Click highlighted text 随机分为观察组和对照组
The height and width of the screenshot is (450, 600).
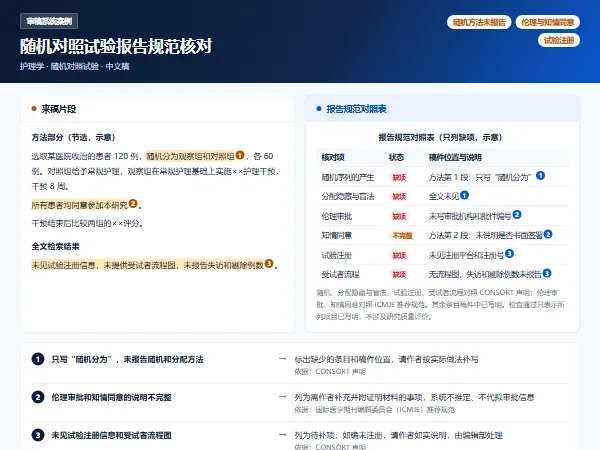(190, 156)
